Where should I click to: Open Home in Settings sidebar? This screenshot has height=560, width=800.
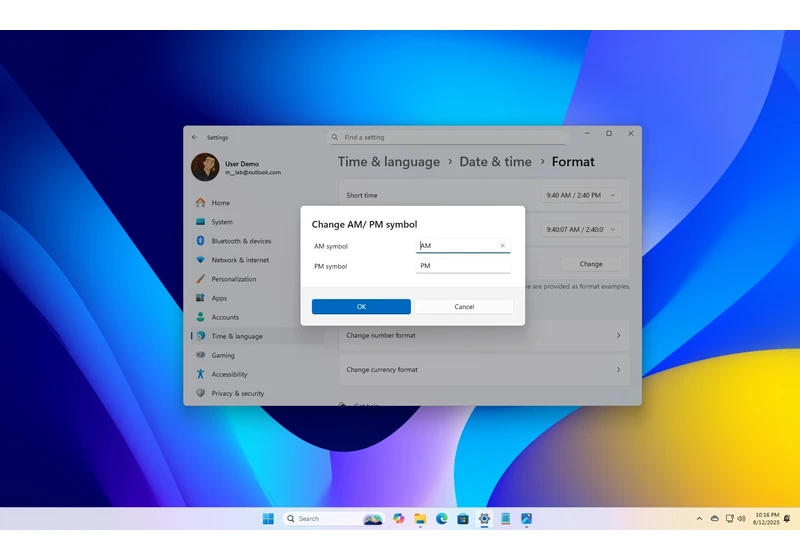(x=257, y=202)
